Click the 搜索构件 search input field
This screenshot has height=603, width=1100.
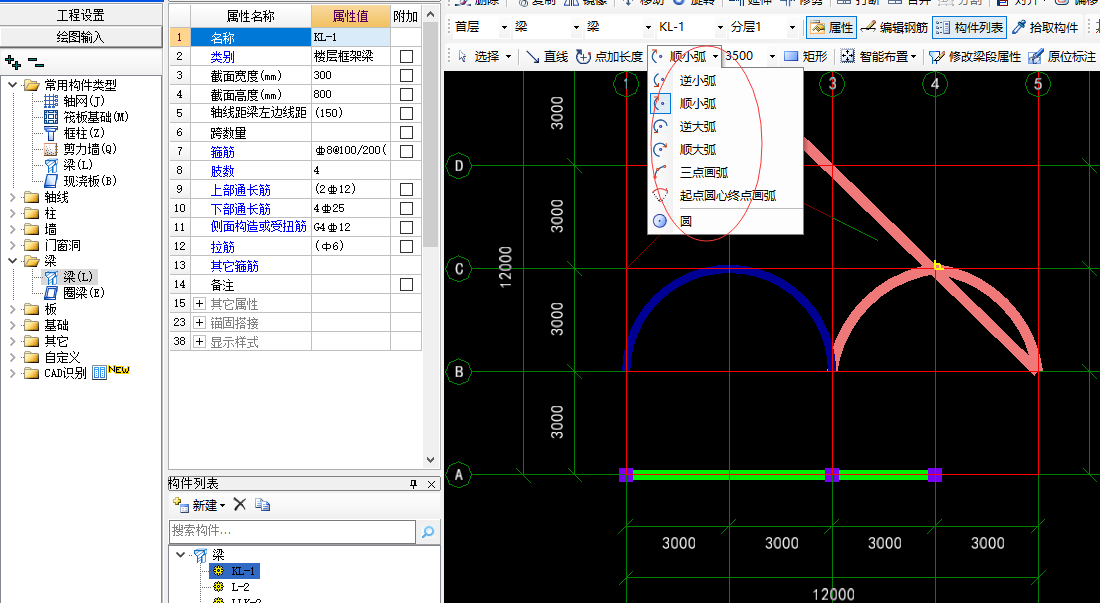(293, 531)
